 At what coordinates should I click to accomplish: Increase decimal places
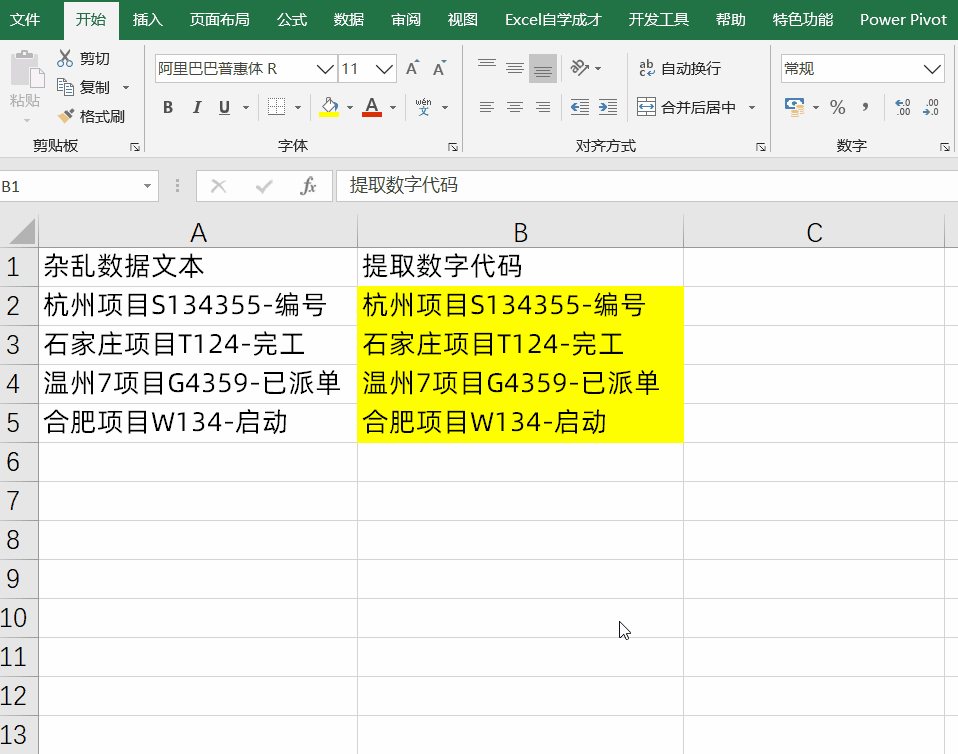[902, 108]
